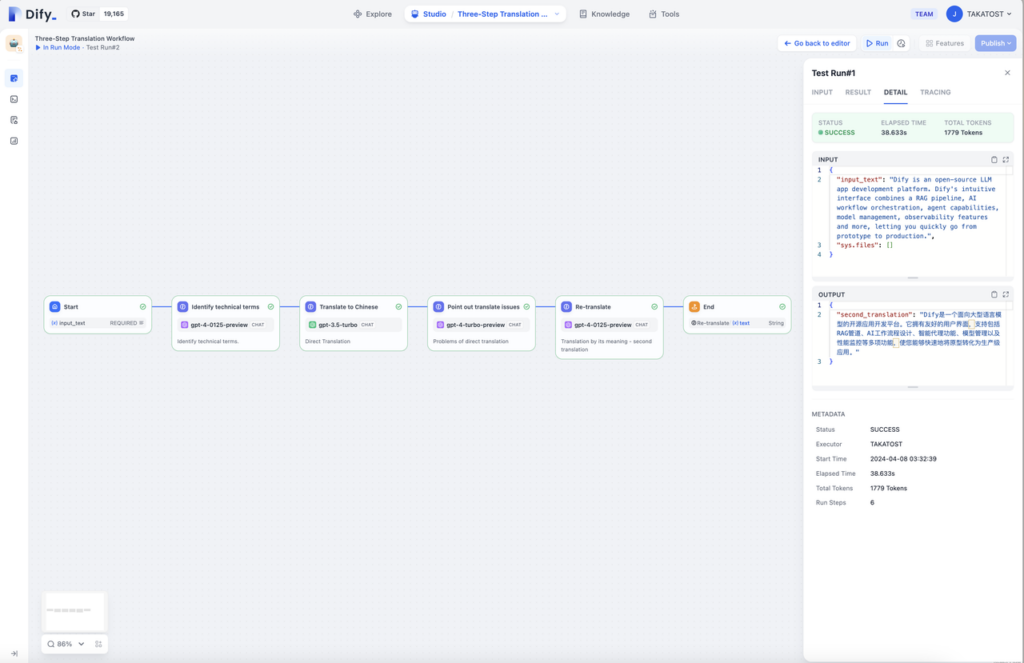Select the Re-translate node icon
1024x663 pixels.
[x=567, y=306]
